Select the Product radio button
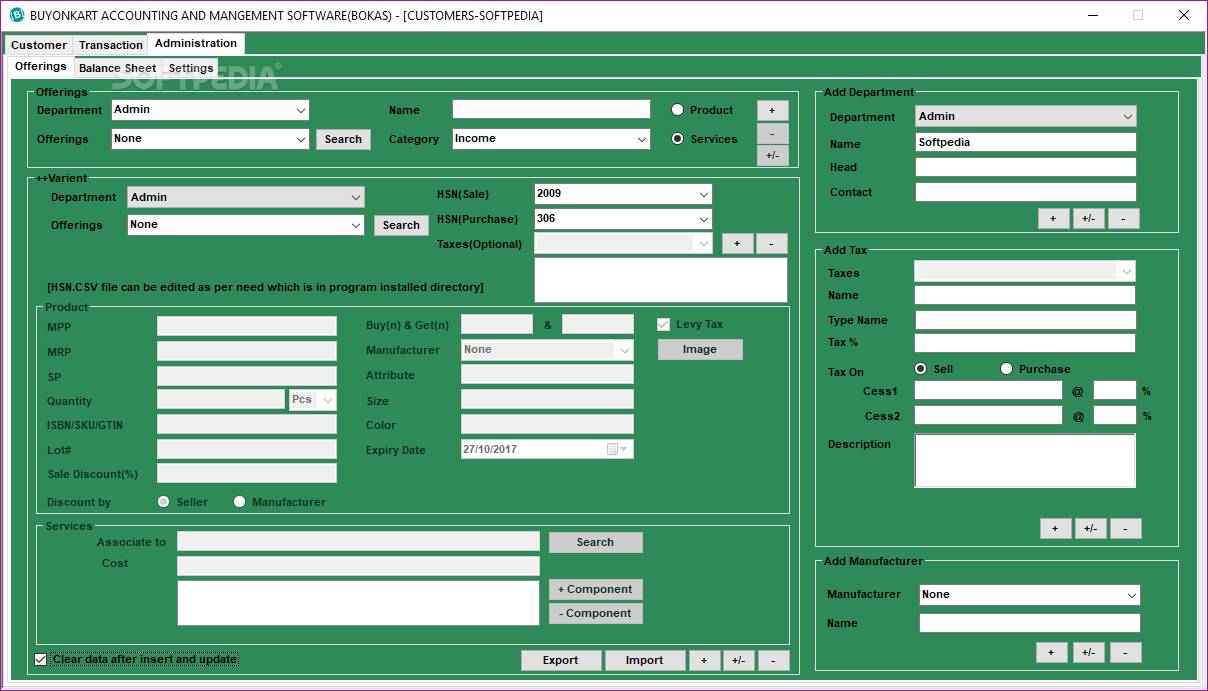This screenshot has height=691, width=1208. 678,110
